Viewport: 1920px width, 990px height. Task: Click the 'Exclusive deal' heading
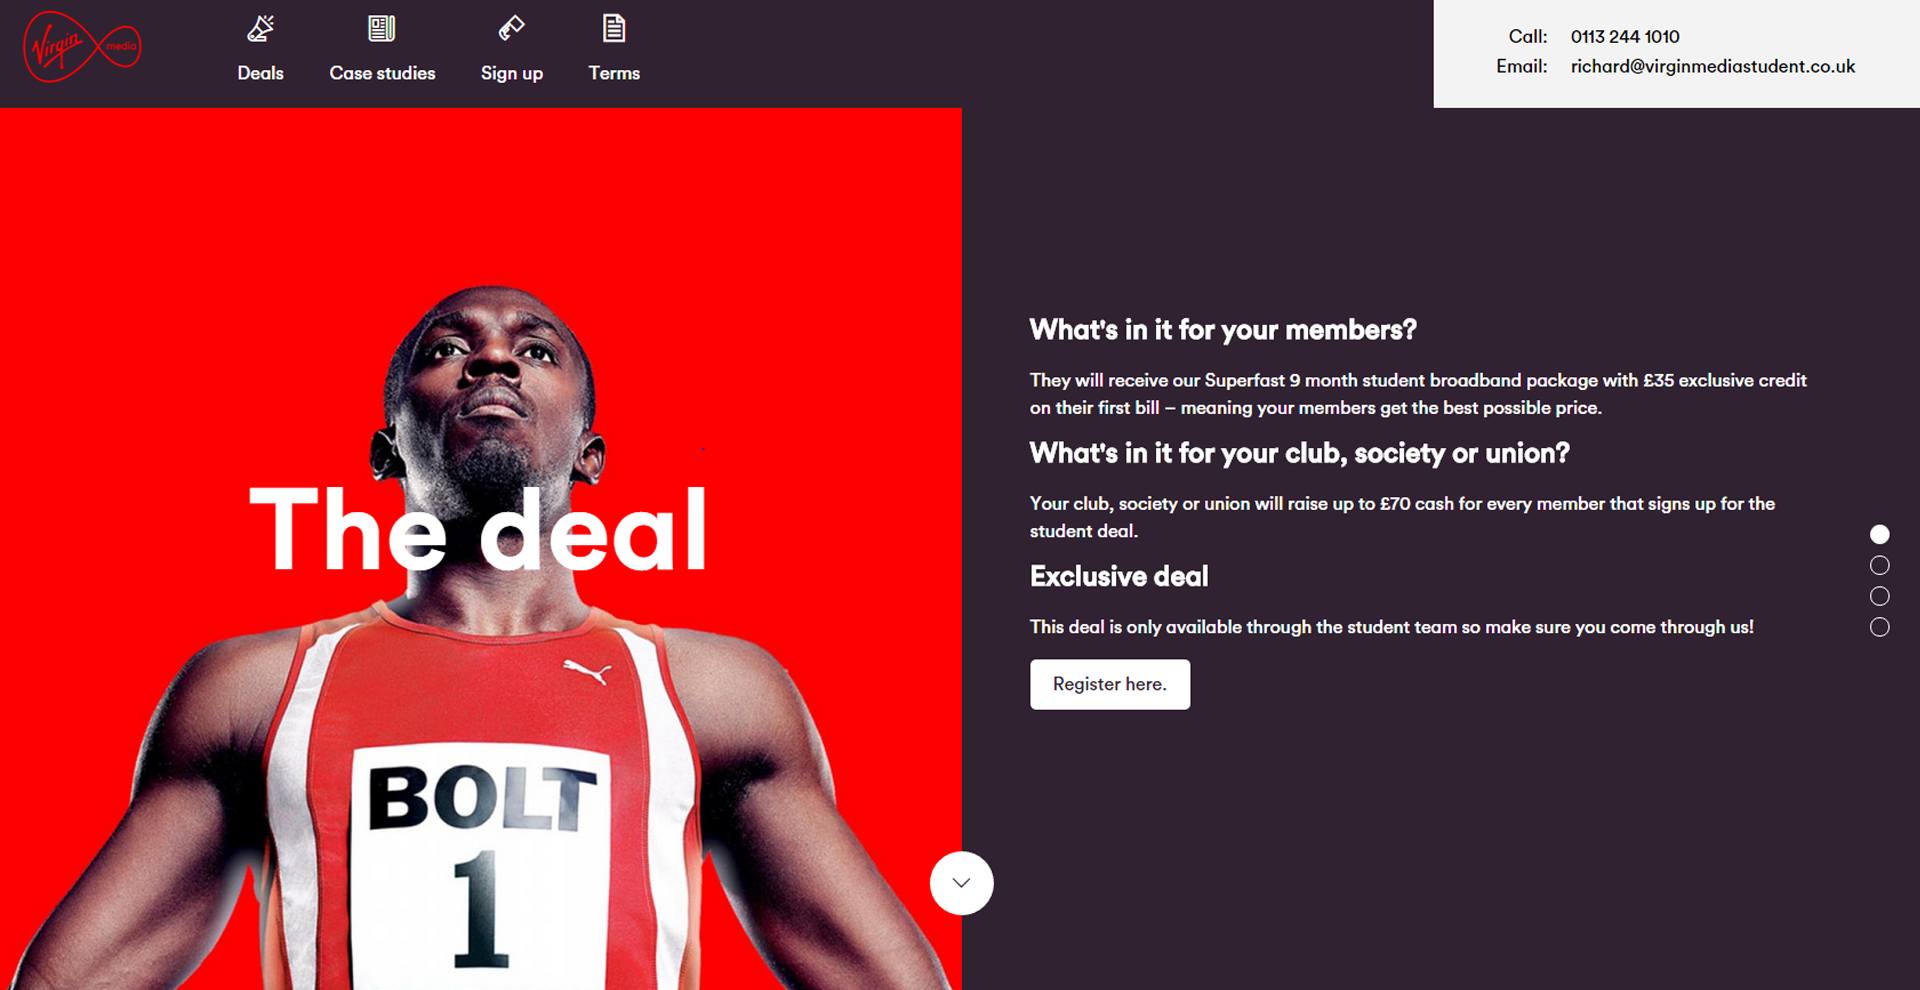(1119, 576)
